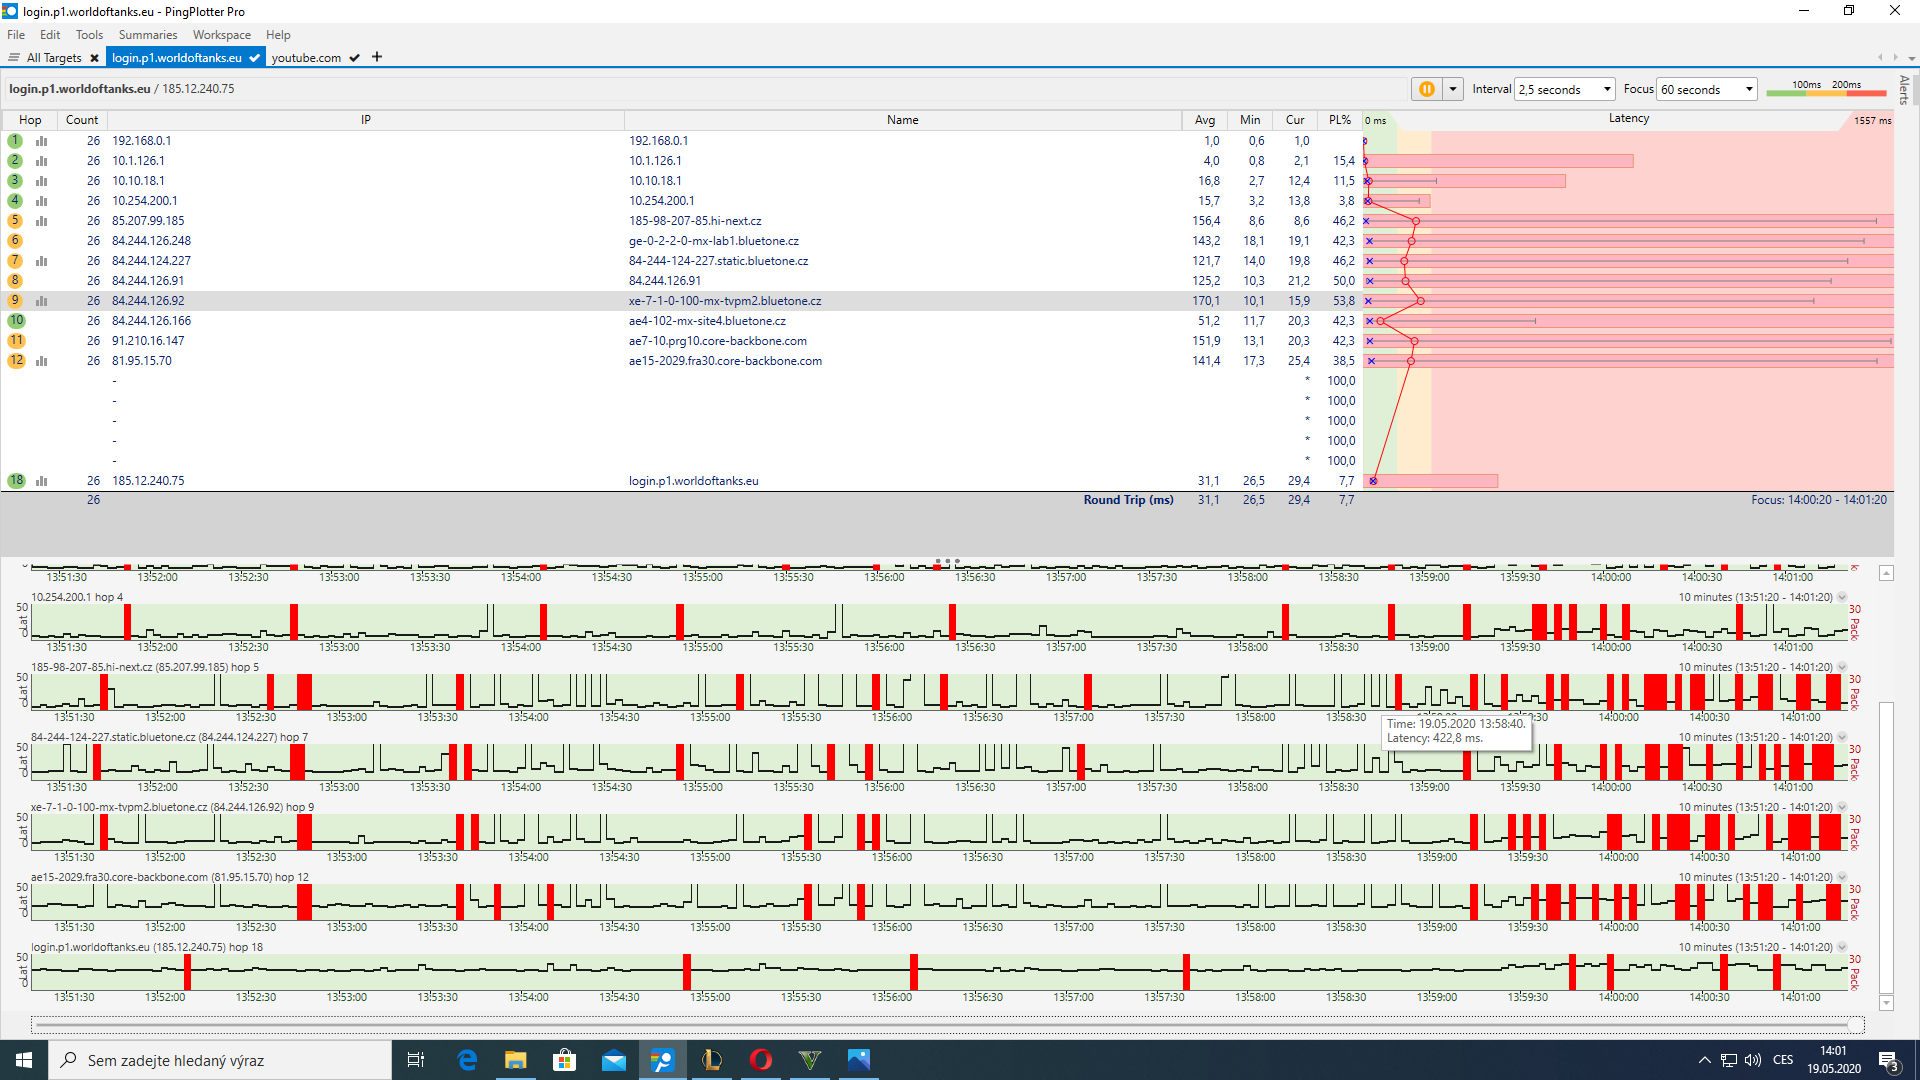The image size is (1920, 1080).
Task: Pause the trace with the orange button
Action: pos(1426,89)
